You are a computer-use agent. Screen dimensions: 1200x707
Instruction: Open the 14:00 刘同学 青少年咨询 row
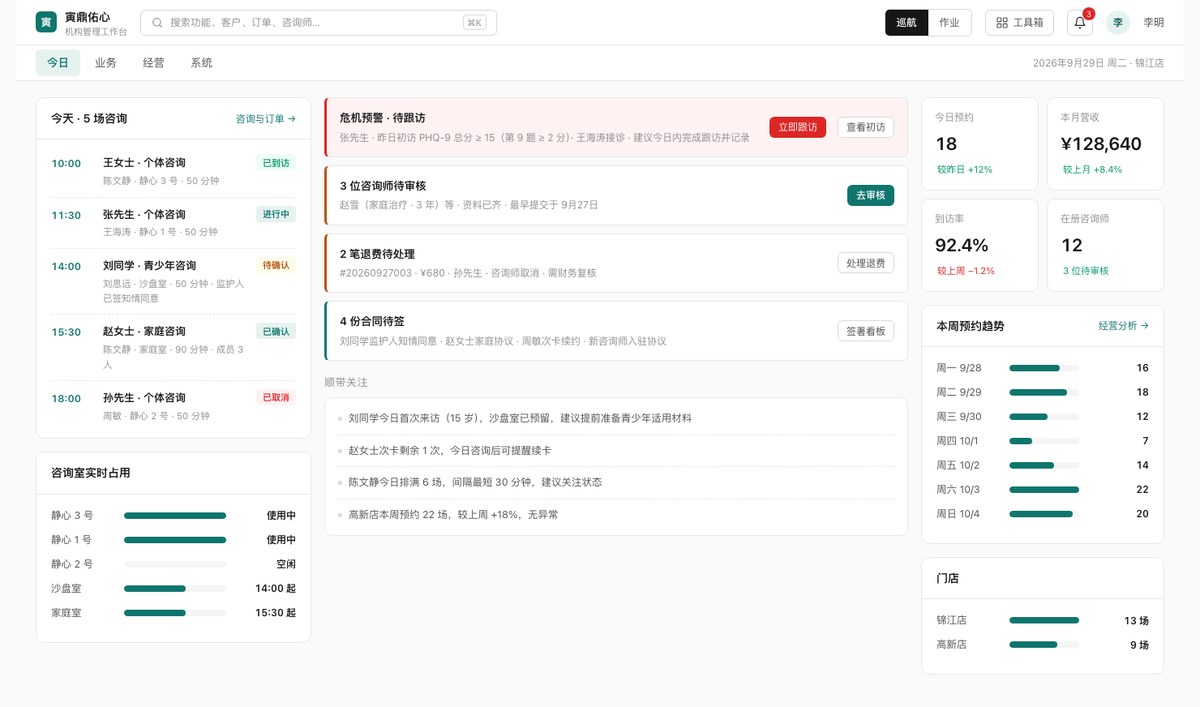pos(173,281)
